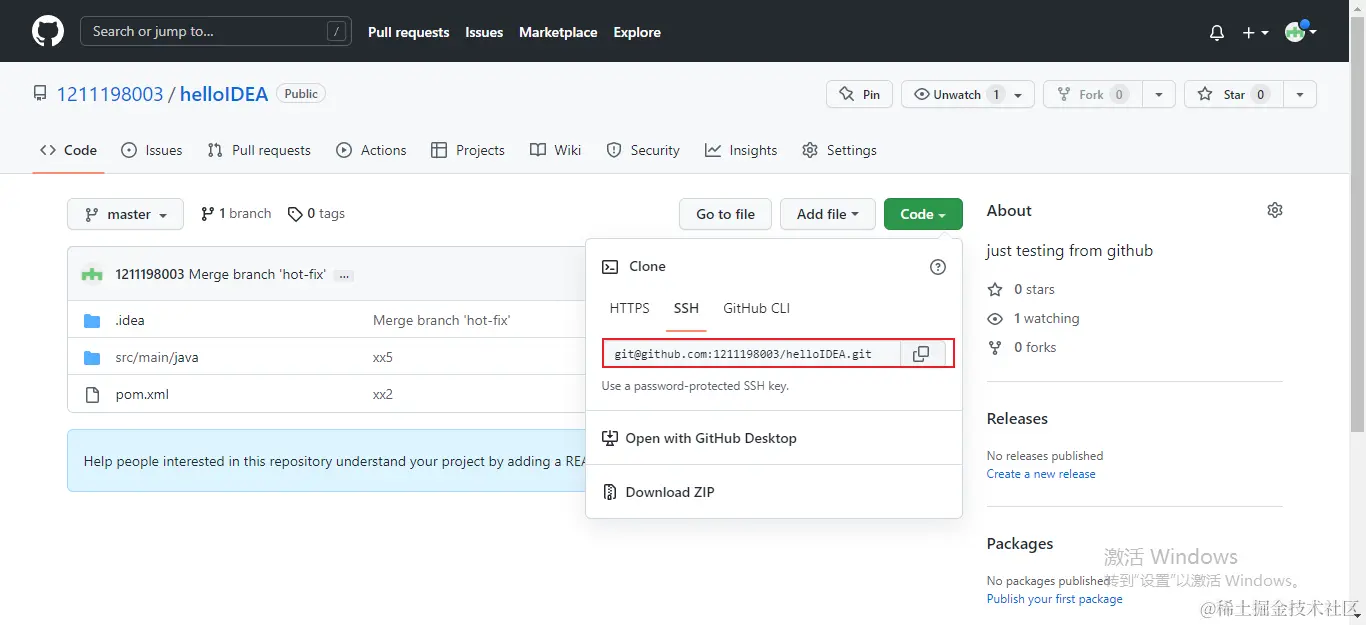Toggle the green Code dropdown button
This screenshot has height=625, width=1366.
(x=923, y=214)
